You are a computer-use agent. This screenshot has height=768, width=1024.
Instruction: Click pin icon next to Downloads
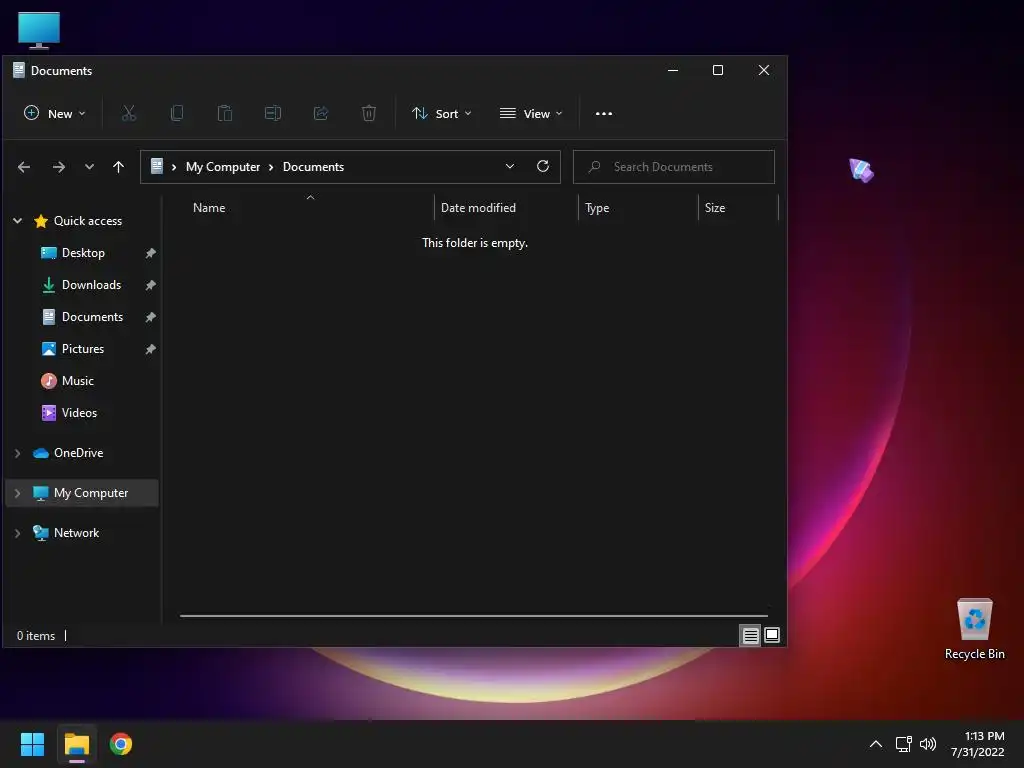click(x=150, y=285)
